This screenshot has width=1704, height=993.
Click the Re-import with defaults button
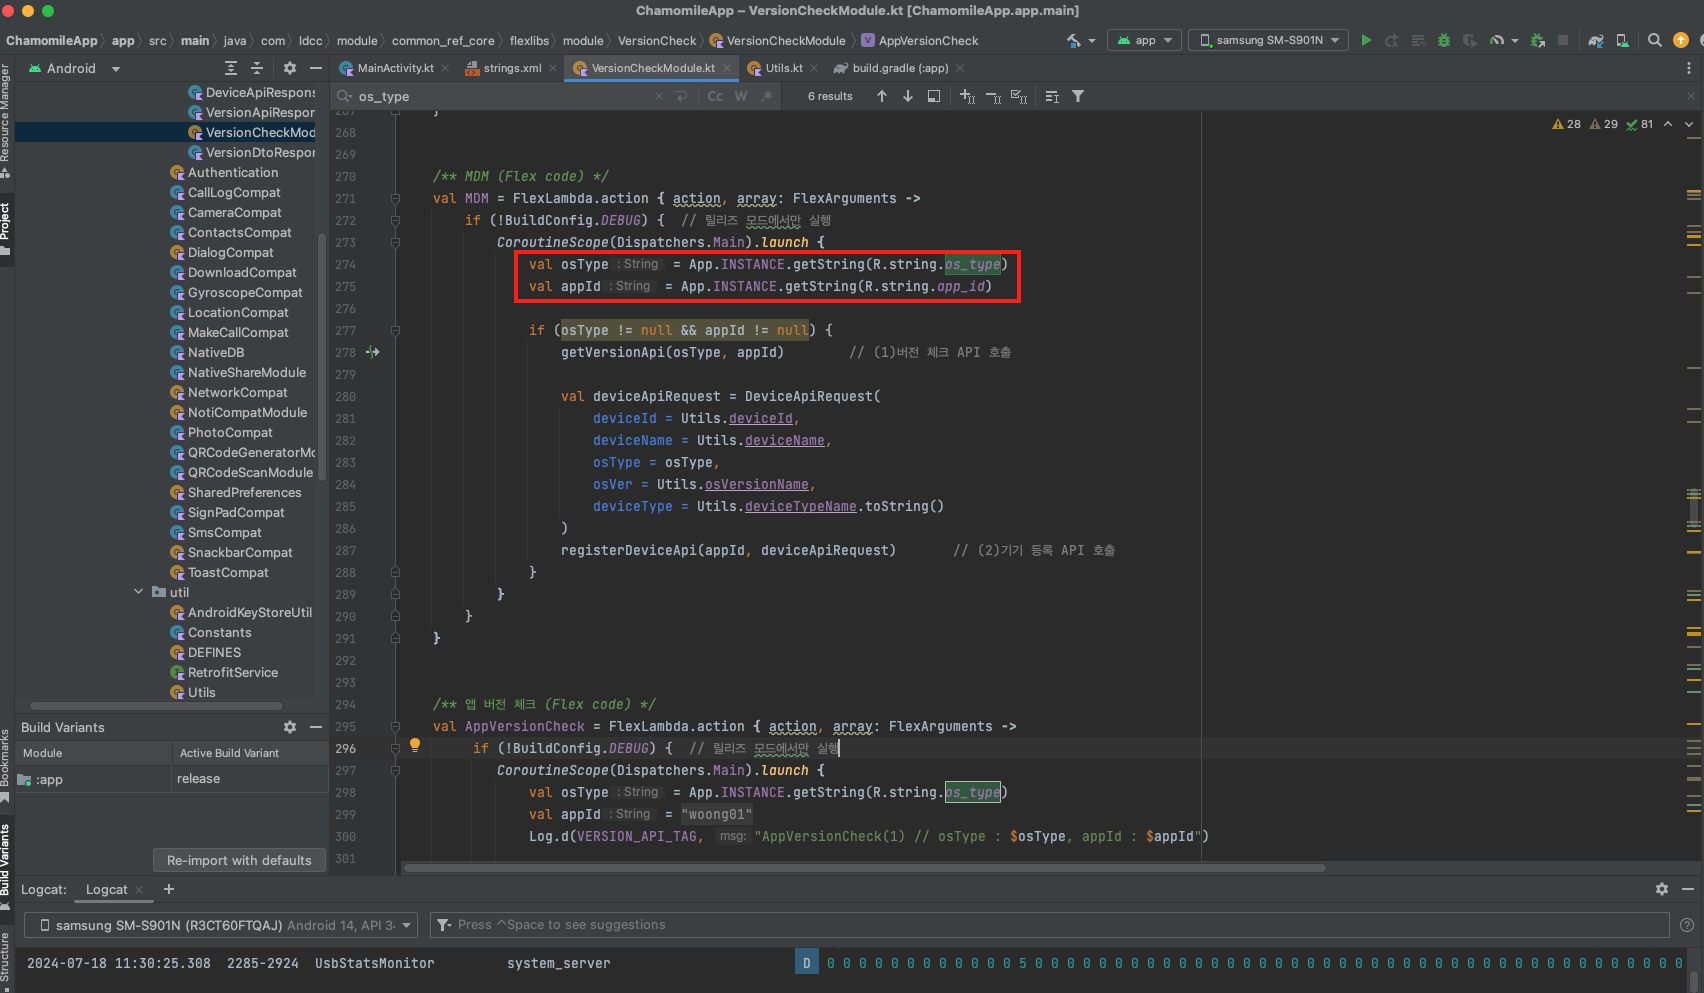tap(239, 860)
